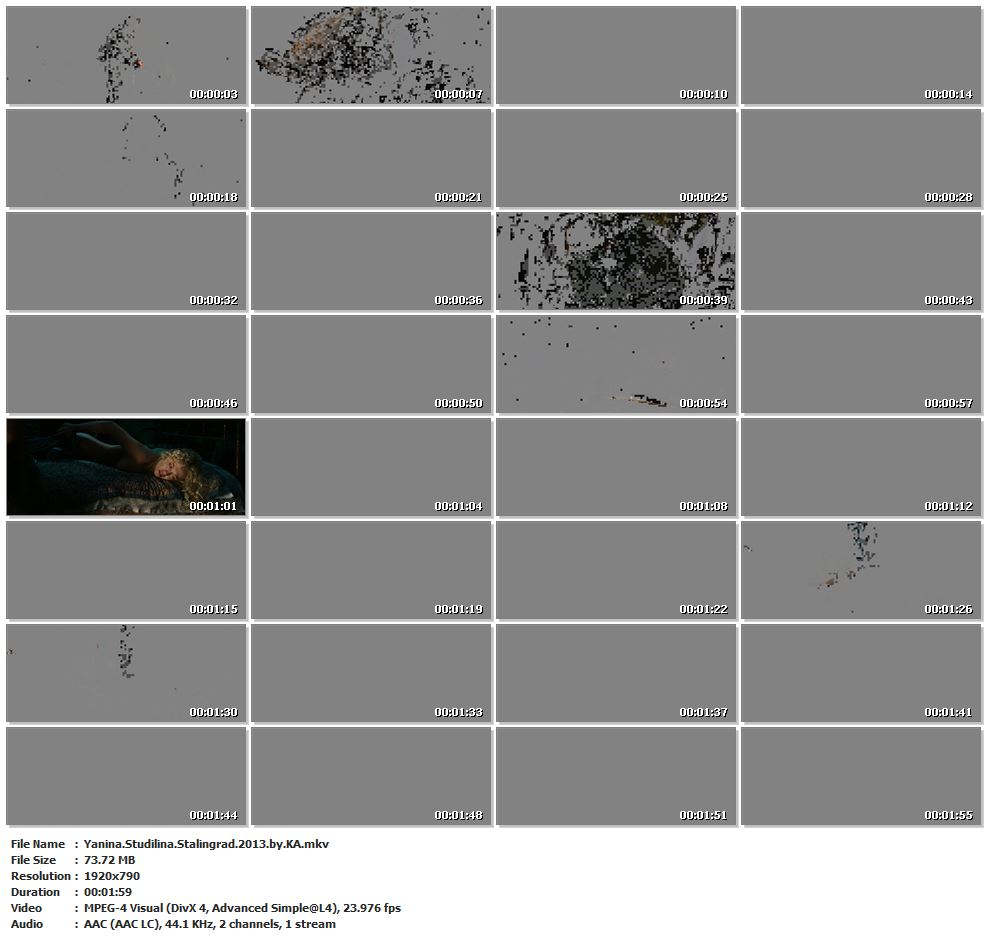
Task: Choose the 00:00:25 thumbnail
Action: [x=616, y=158]
